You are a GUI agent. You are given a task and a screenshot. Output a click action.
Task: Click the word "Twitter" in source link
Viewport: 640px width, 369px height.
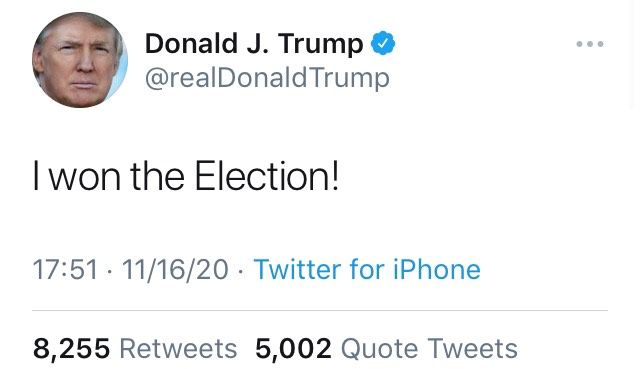click(x=298, y=270)
